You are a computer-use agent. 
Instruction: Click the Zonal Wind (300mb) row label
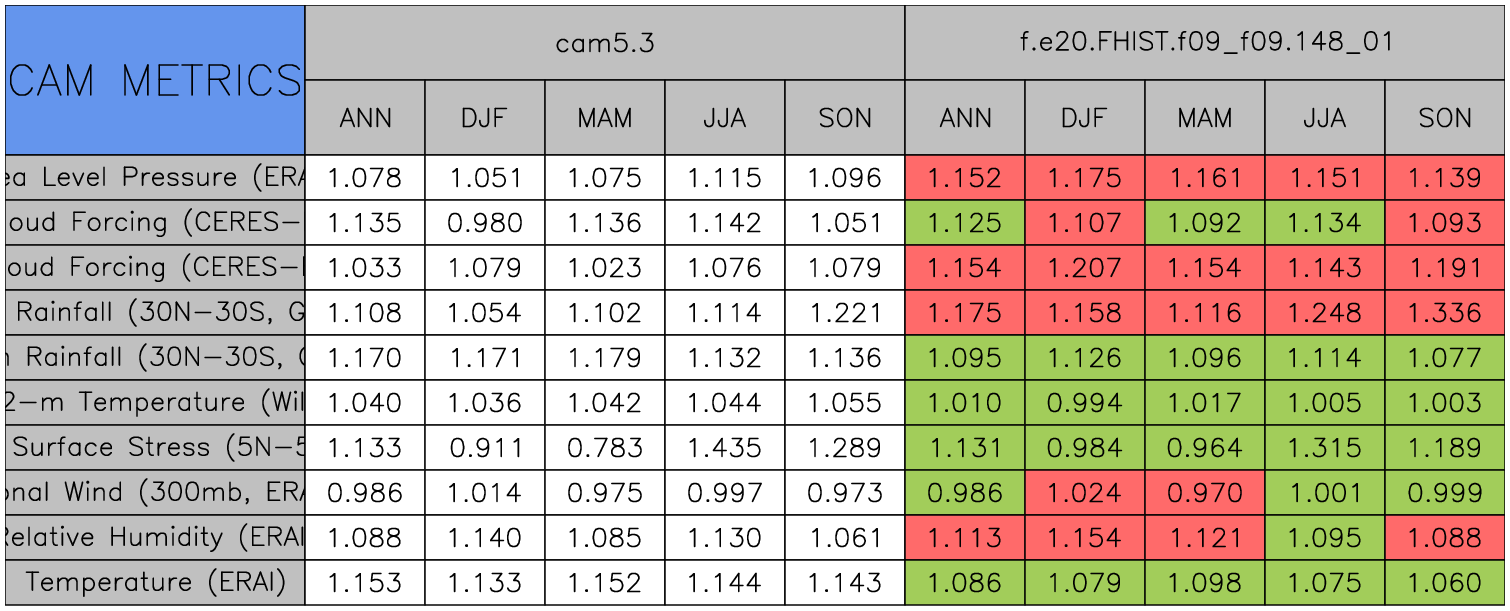tap(154, 493)
